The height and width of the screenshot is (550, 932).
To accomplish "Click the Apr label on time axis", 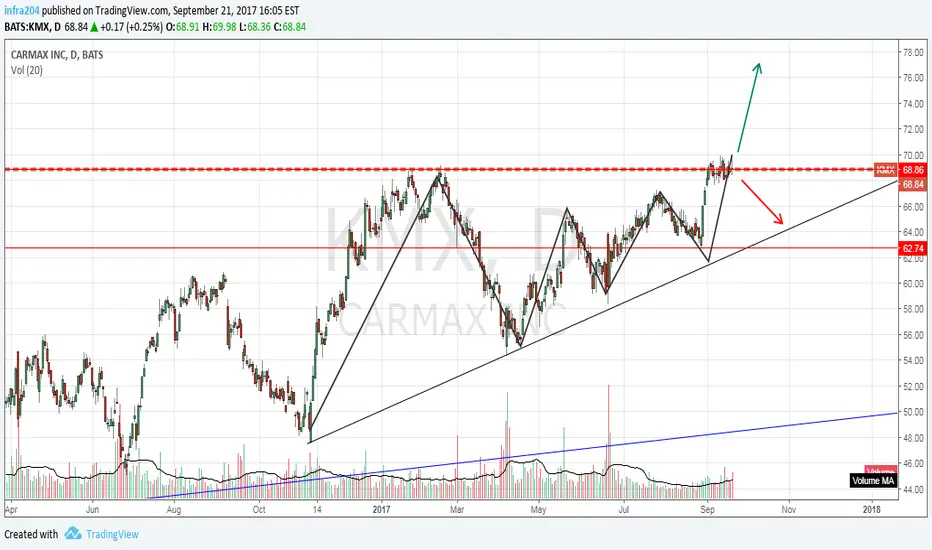I will tap(11, 510).
